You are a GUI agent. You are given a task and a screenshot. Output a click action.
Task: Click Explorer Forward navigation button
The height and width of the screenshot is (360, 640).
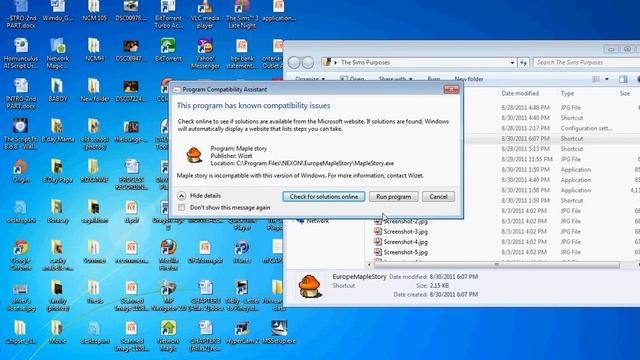click(308, 62)
